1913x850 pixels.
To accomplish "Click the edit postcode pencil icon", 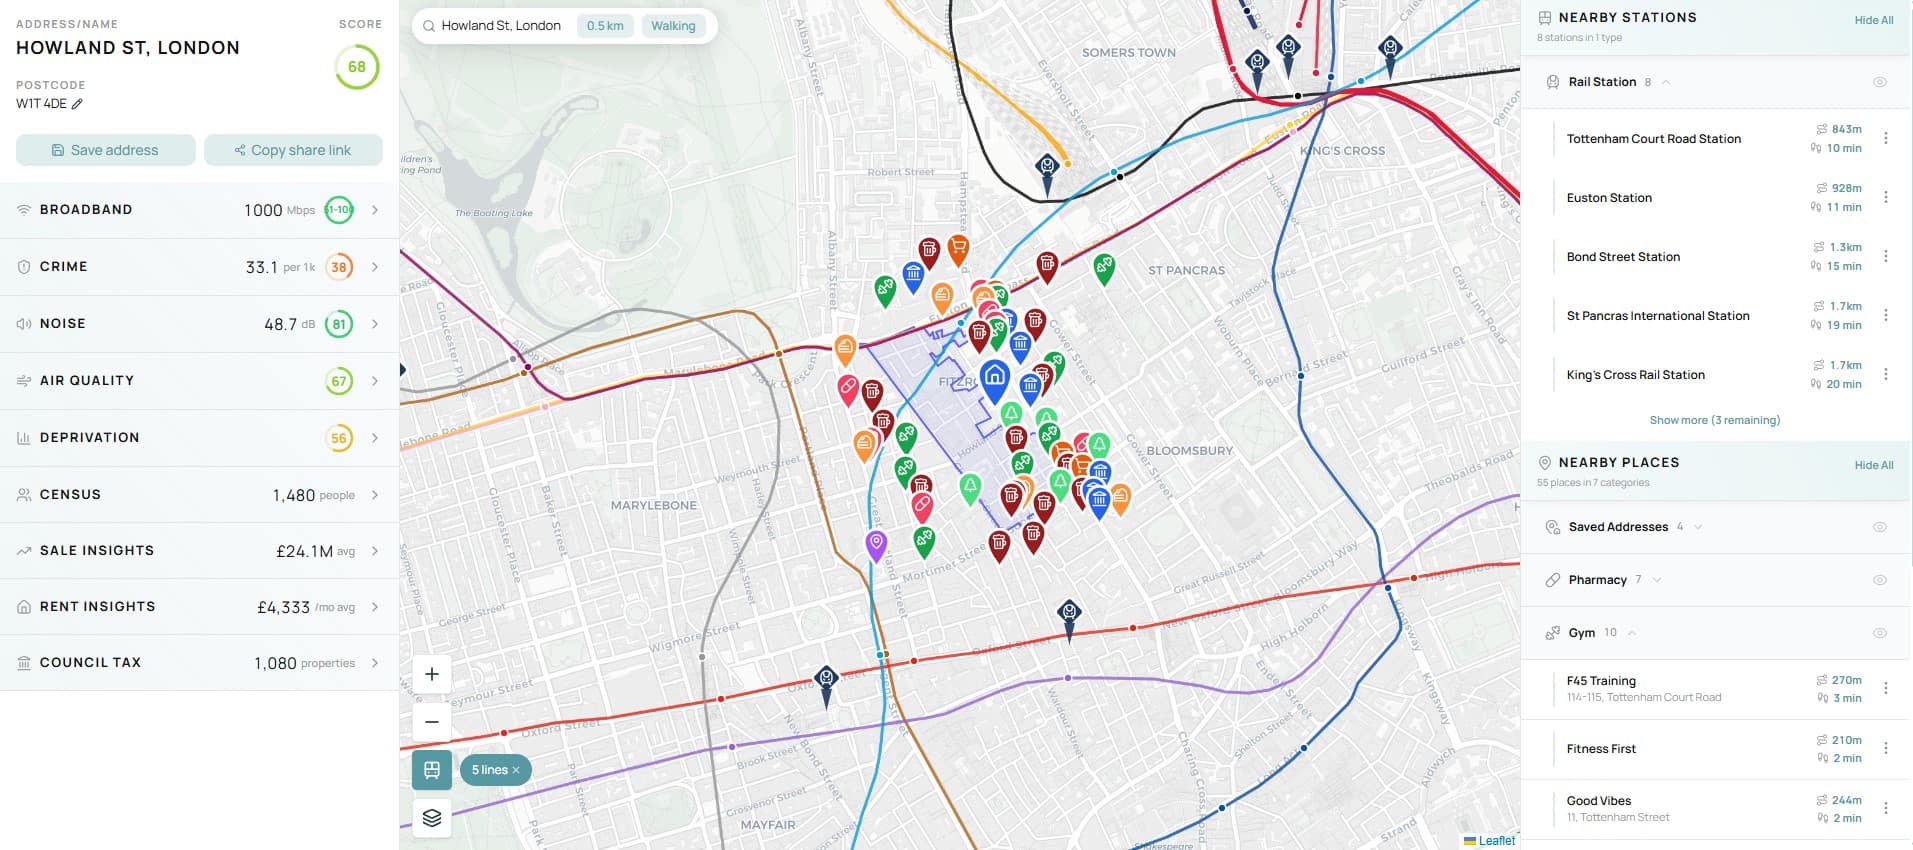I will click(77, 104).
